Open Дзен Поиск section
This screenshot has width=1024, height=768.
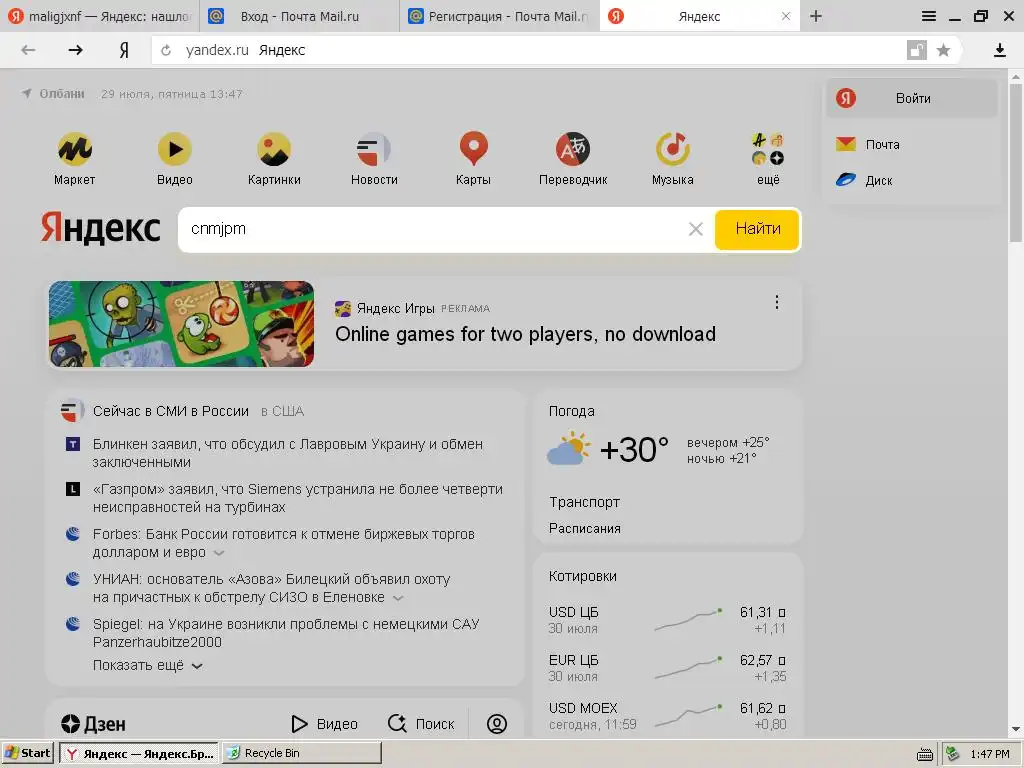(421, 724)
